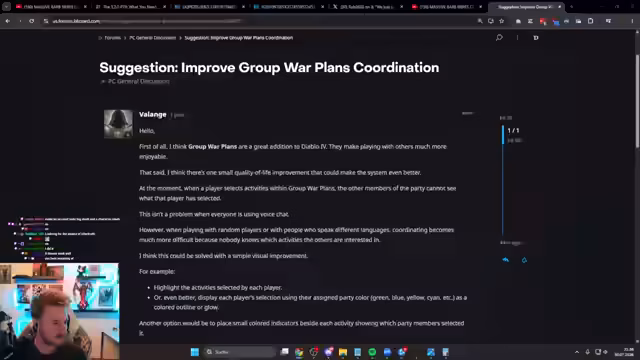Click the blue topic timeline scroller

tap(503, 135)
